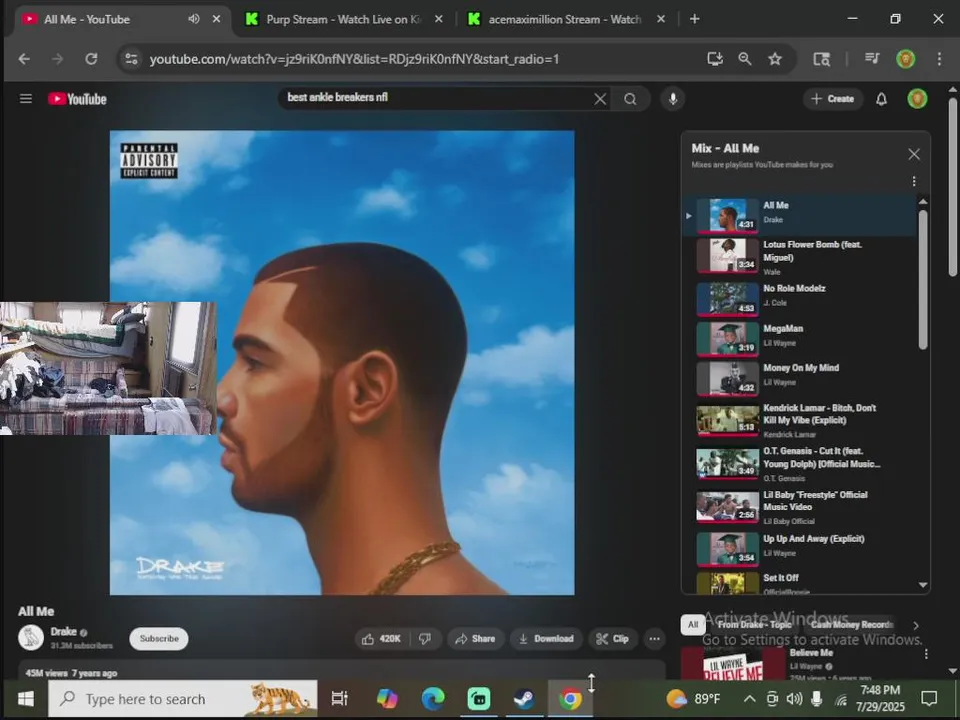960x720 pixels.
Task: Start voice search with the microphone
Action: pos(673,99)
